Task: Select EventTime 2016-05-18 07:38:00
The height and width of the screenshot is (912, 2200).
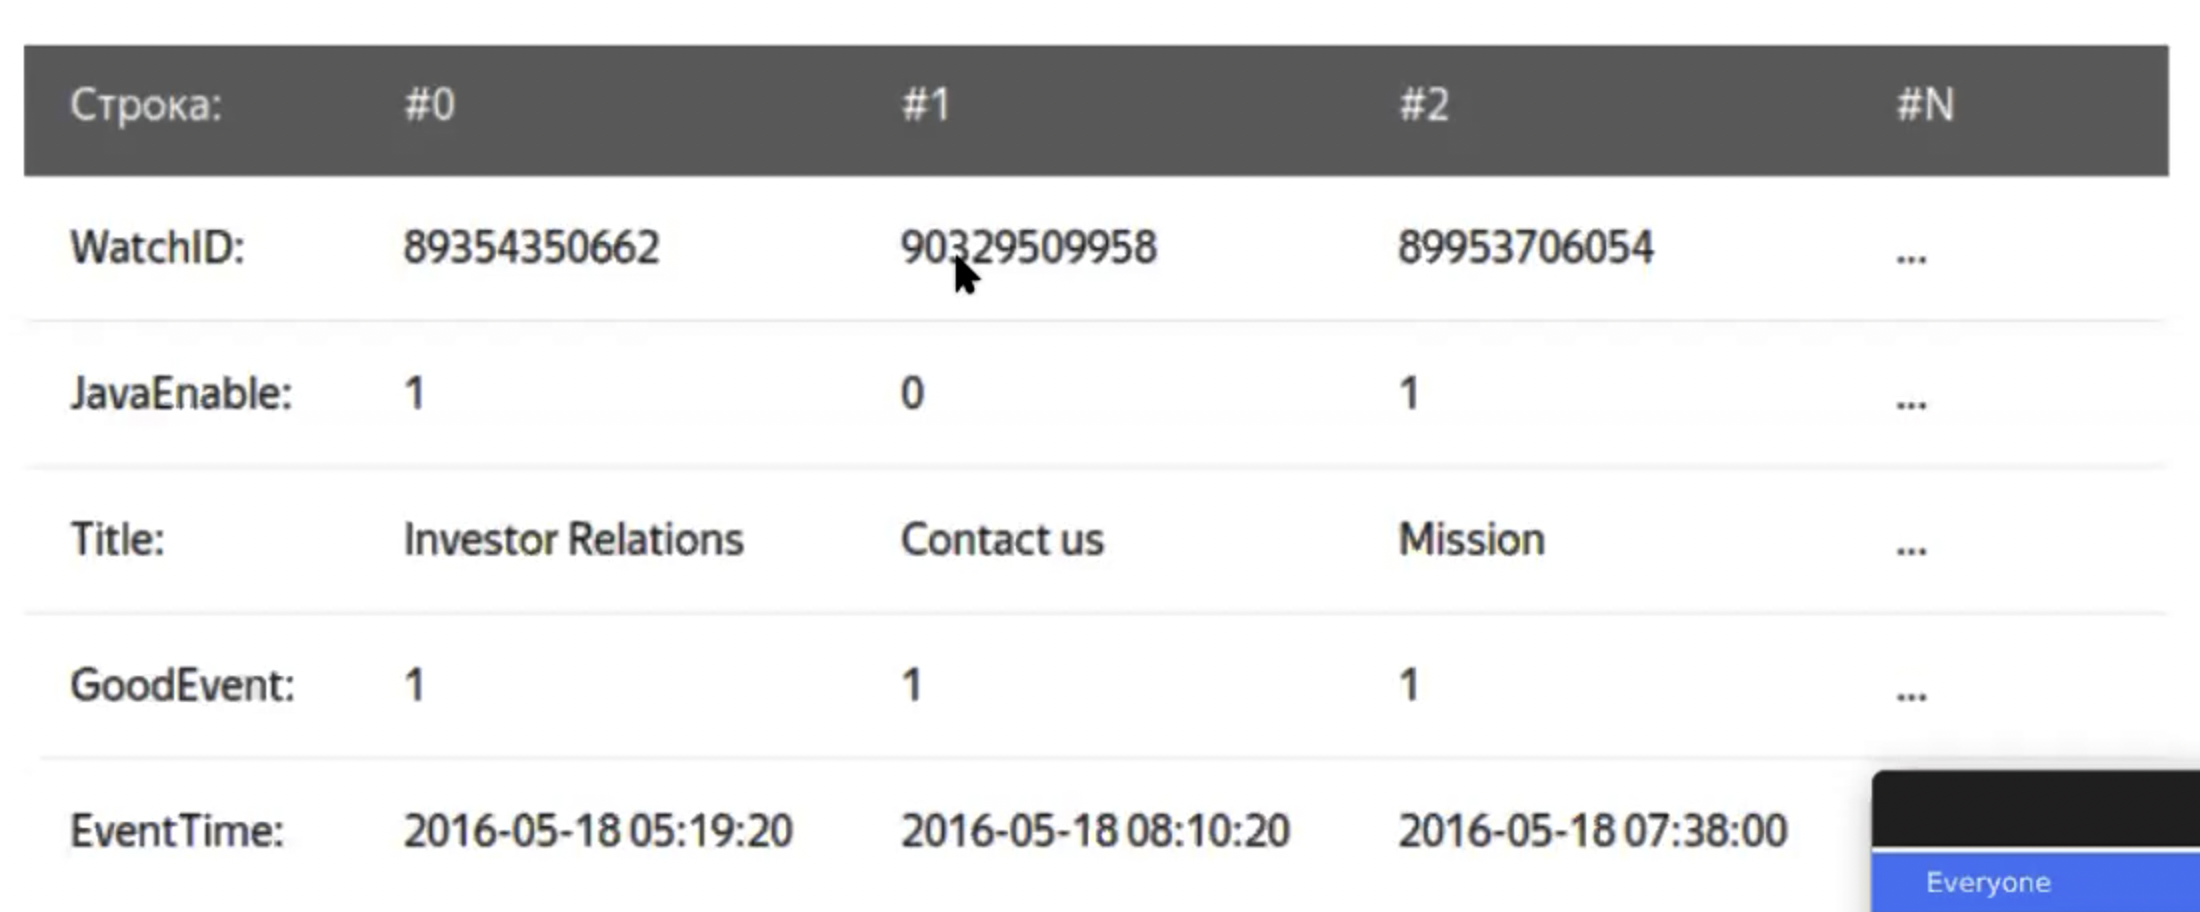Action: pos(1592,831)
